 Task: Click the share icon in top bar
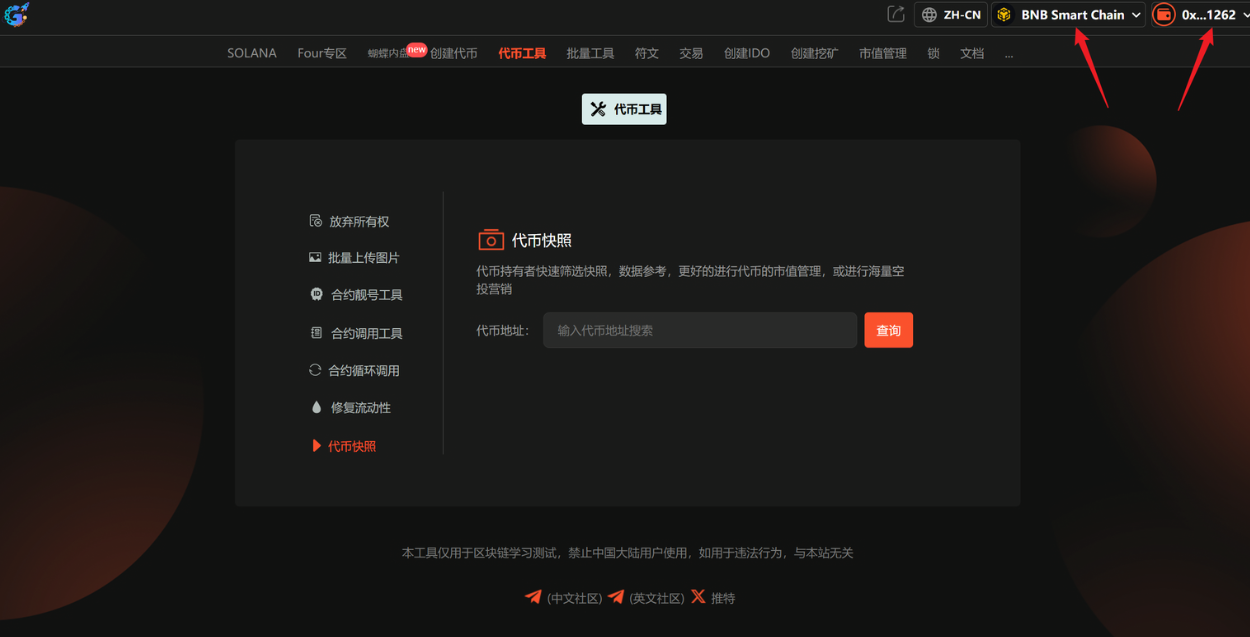coord(894,14)
